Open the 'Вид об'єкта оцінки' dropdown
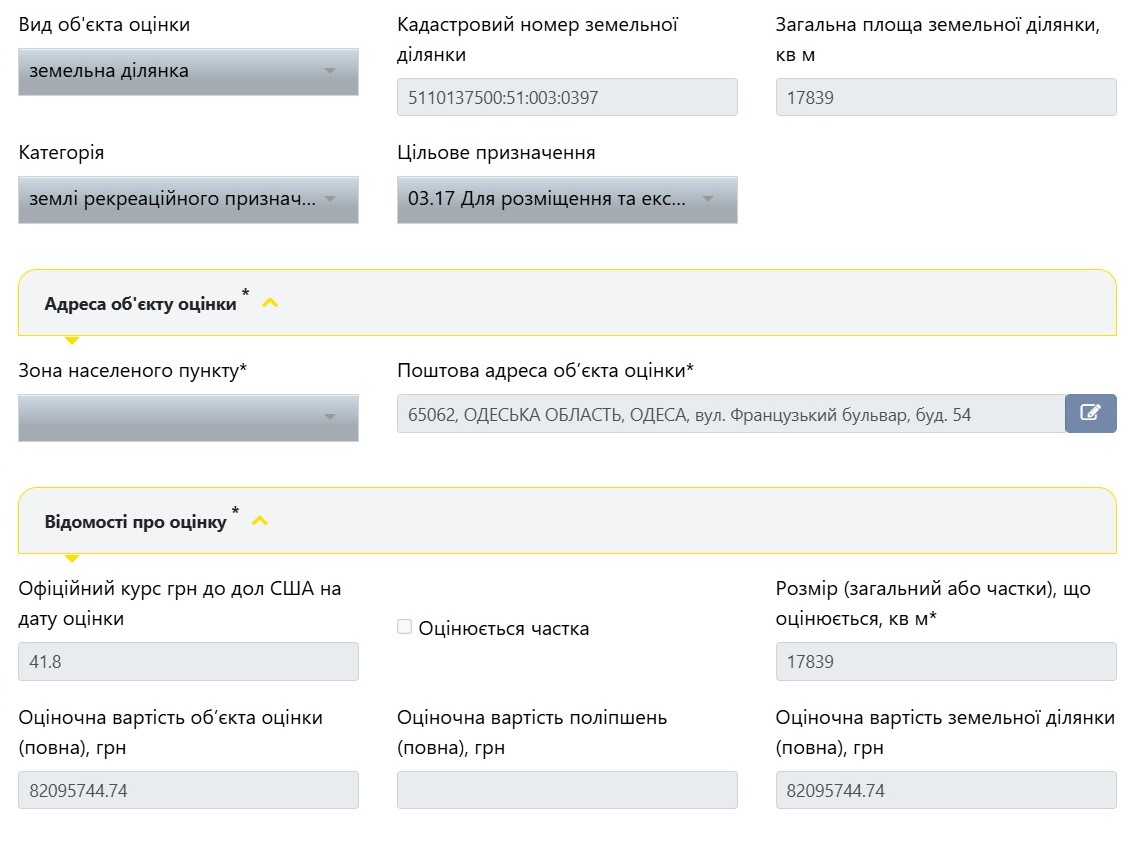The image size is (1134, 841). (188, 72)
